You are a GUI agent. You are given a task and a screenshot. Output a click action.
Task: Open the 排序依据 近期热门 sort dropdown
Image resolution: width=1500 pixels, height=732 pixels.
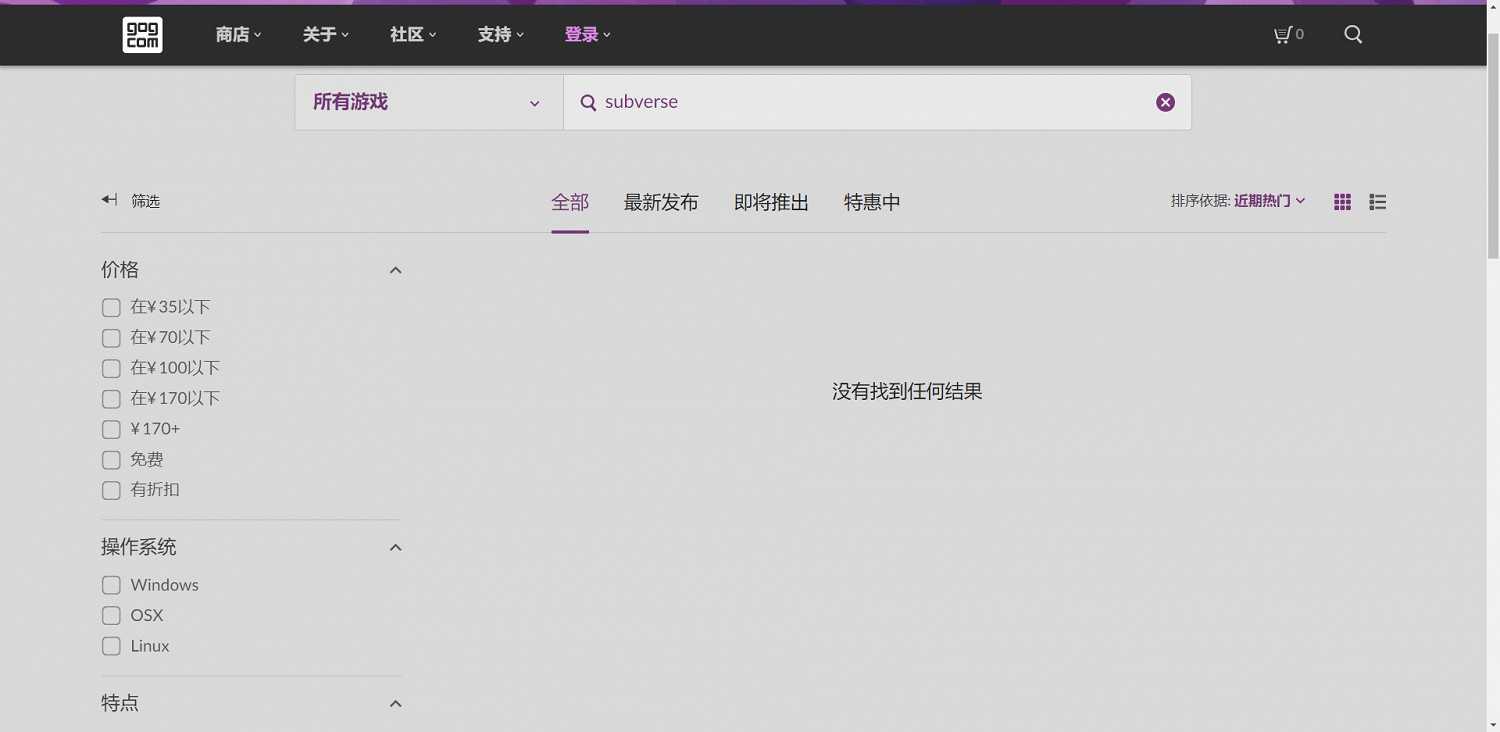[x=1268, y=201]
